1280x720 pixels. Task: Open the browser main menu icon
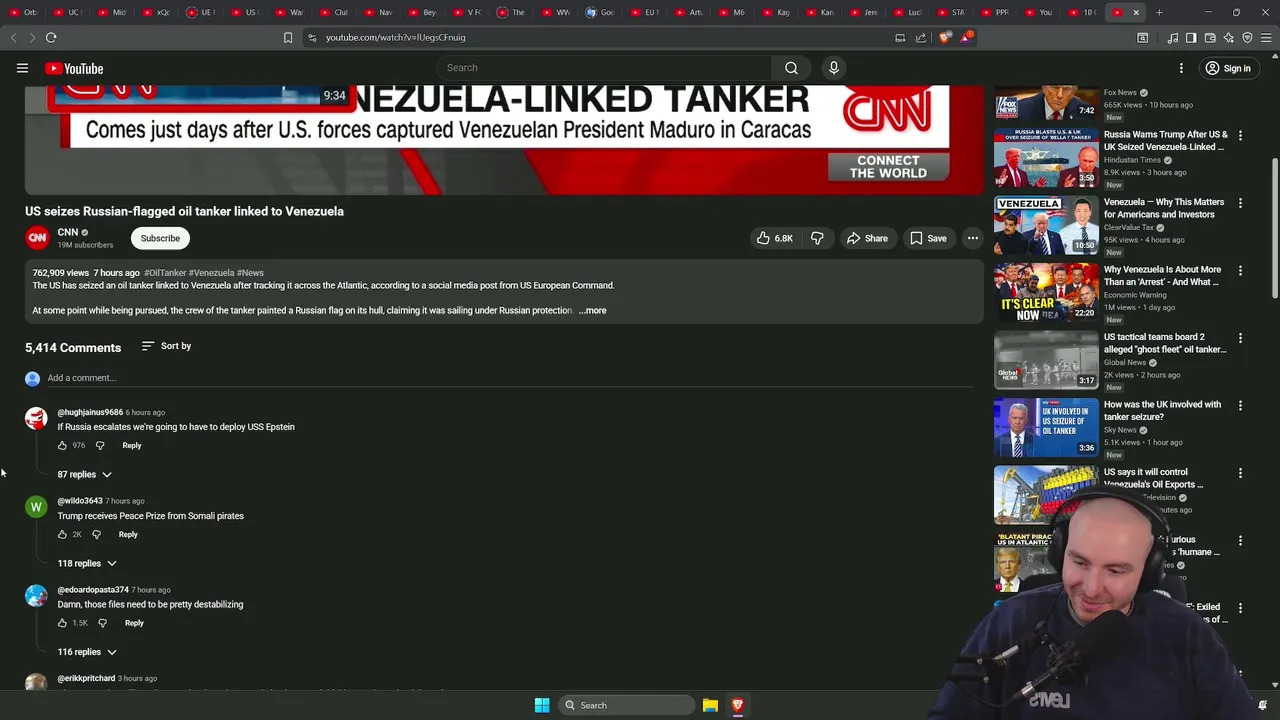click(1266, 38)
